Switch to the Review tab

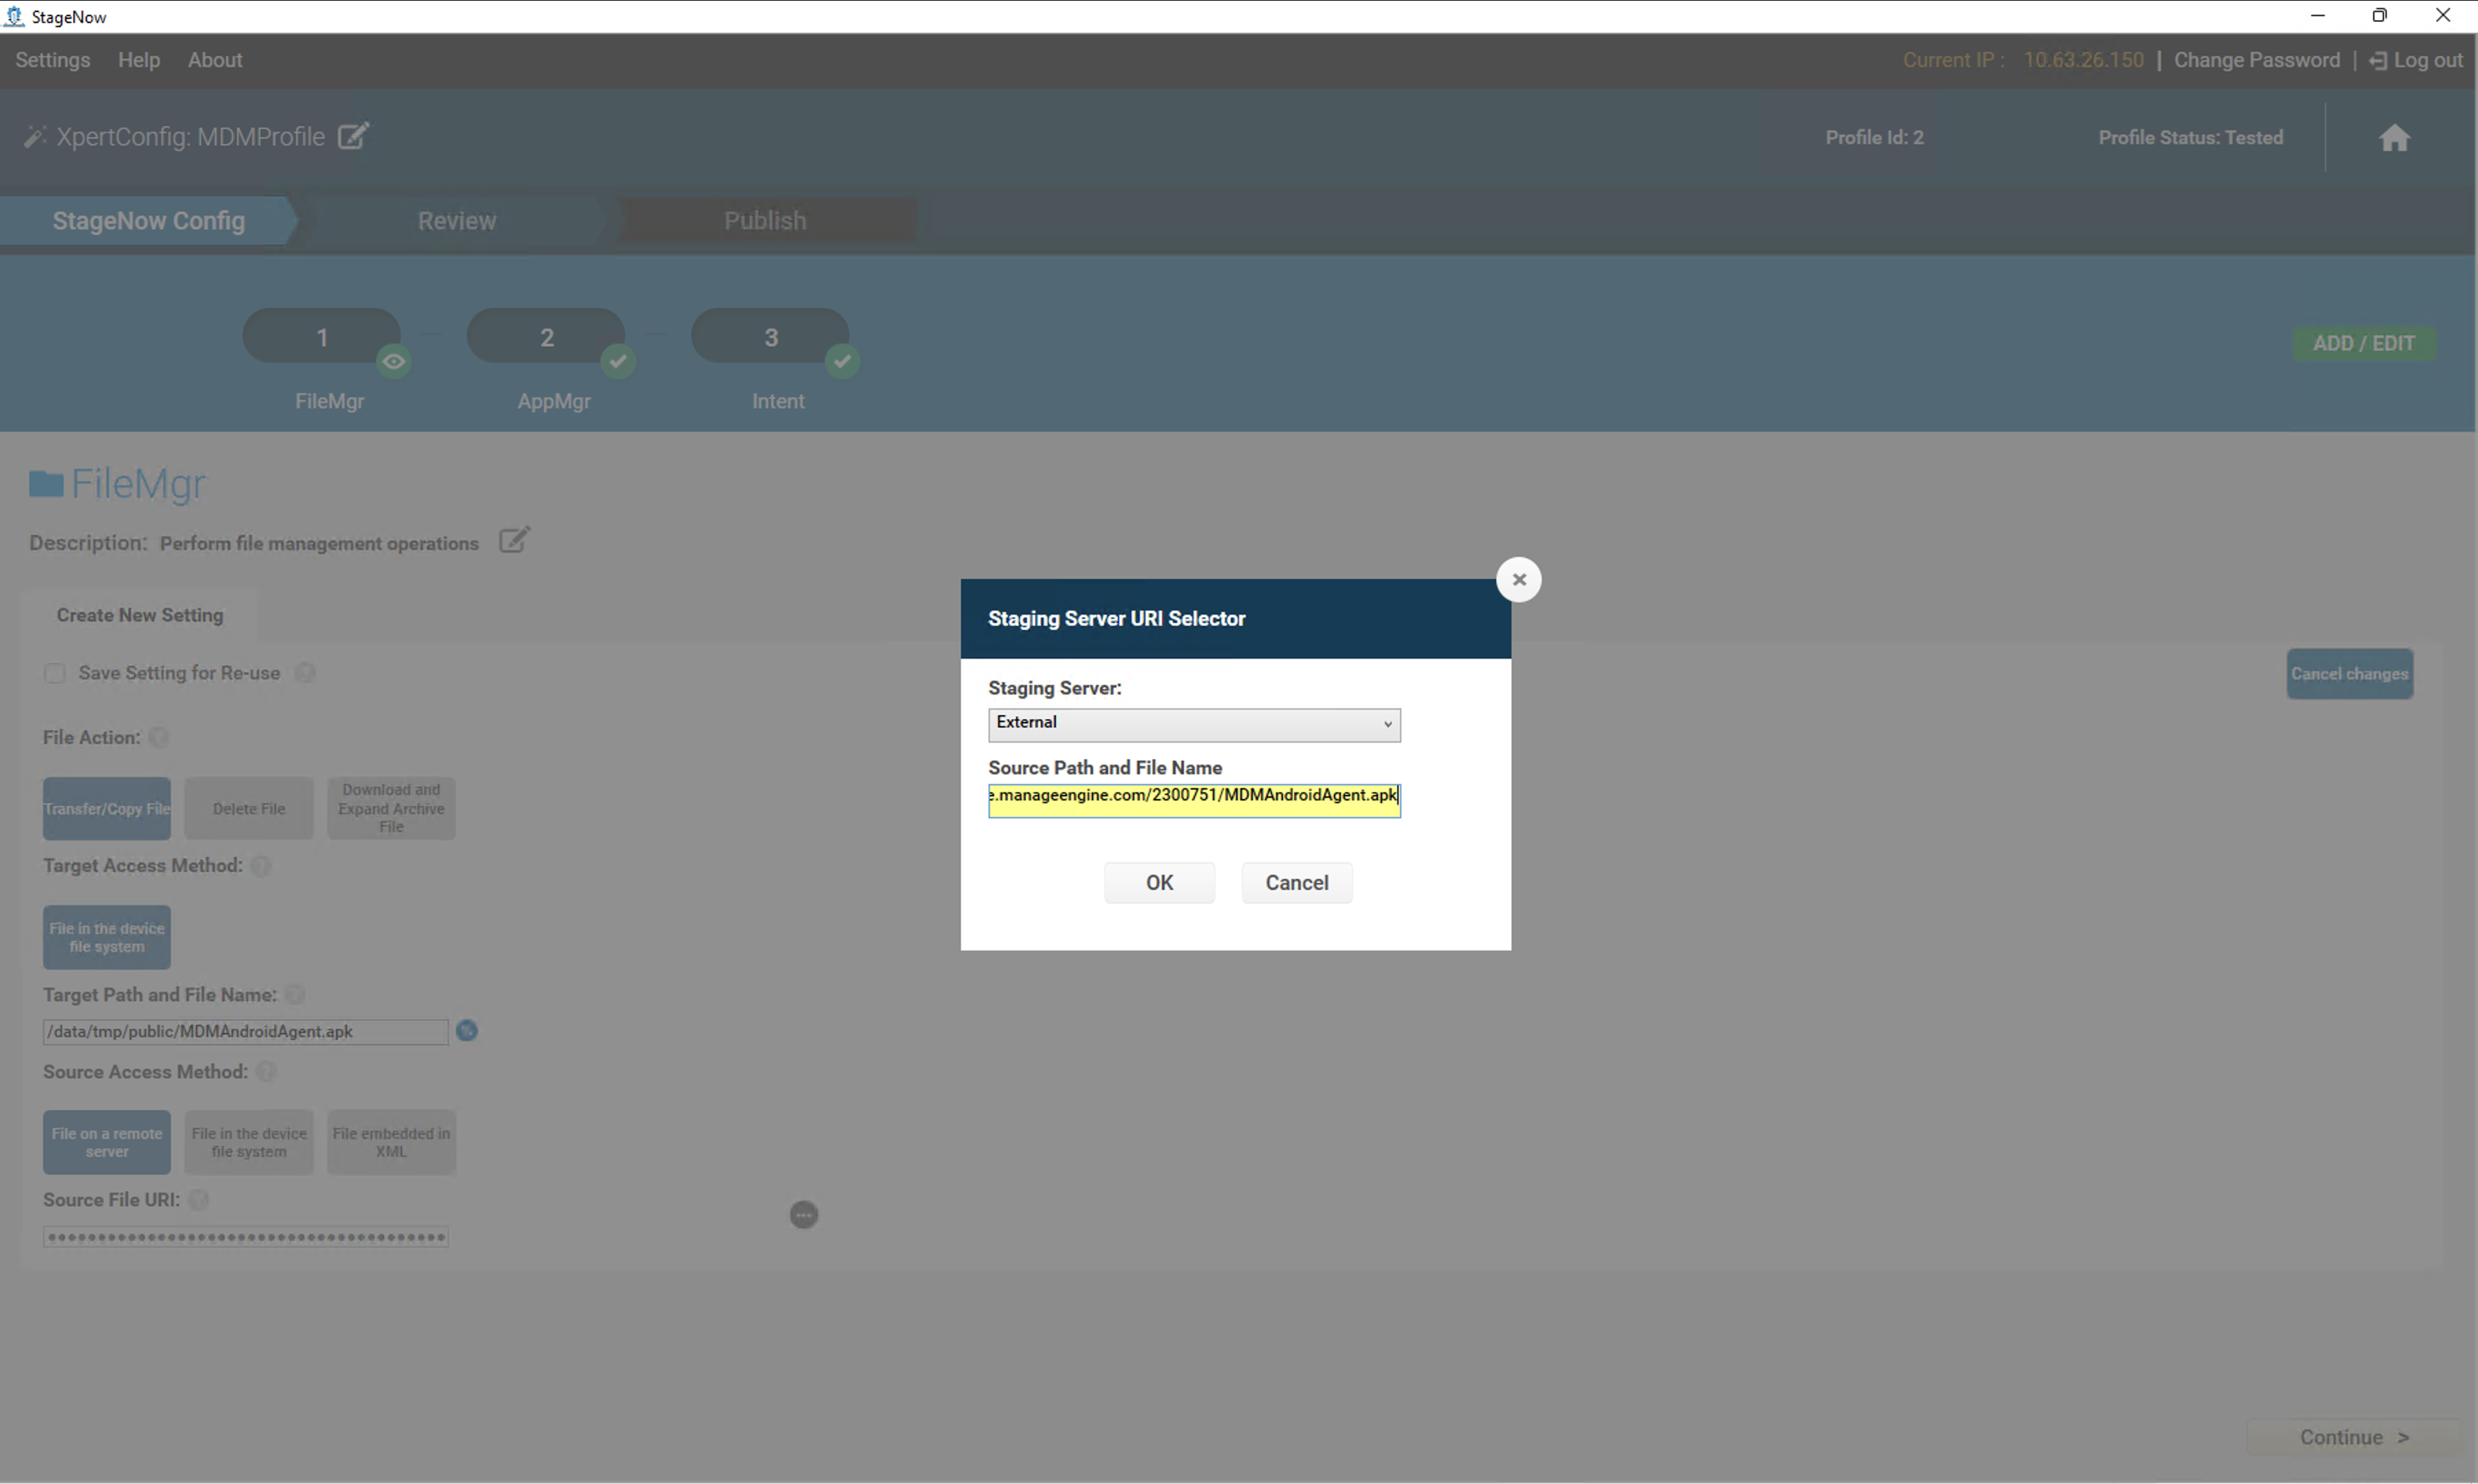click(x=456, y=221)
